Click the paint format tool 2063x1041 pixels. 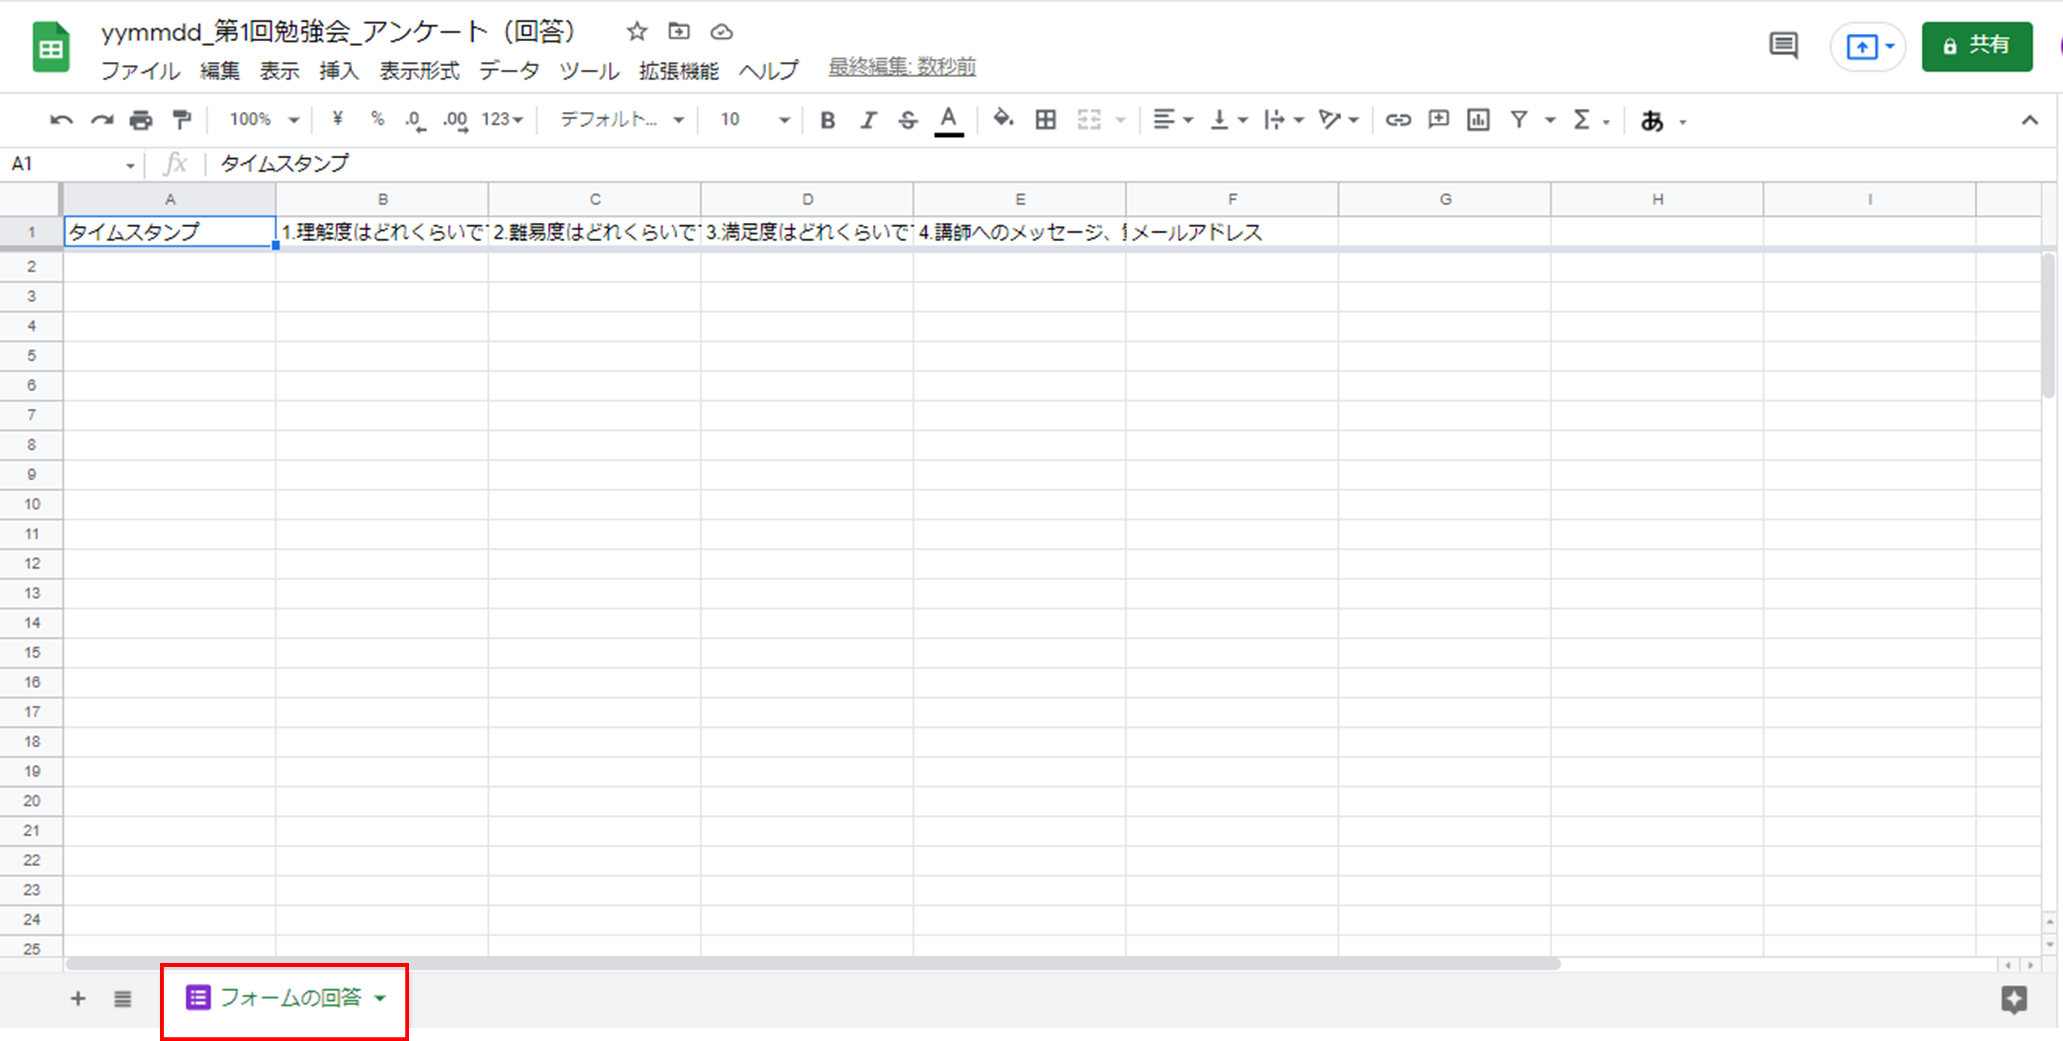181,119
